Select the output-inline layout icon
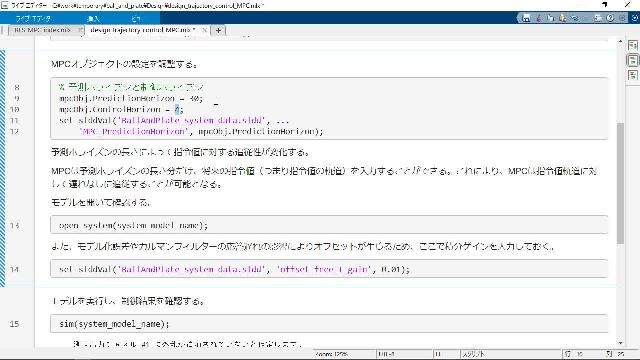640x360 pixels. (x=633, y=60)
